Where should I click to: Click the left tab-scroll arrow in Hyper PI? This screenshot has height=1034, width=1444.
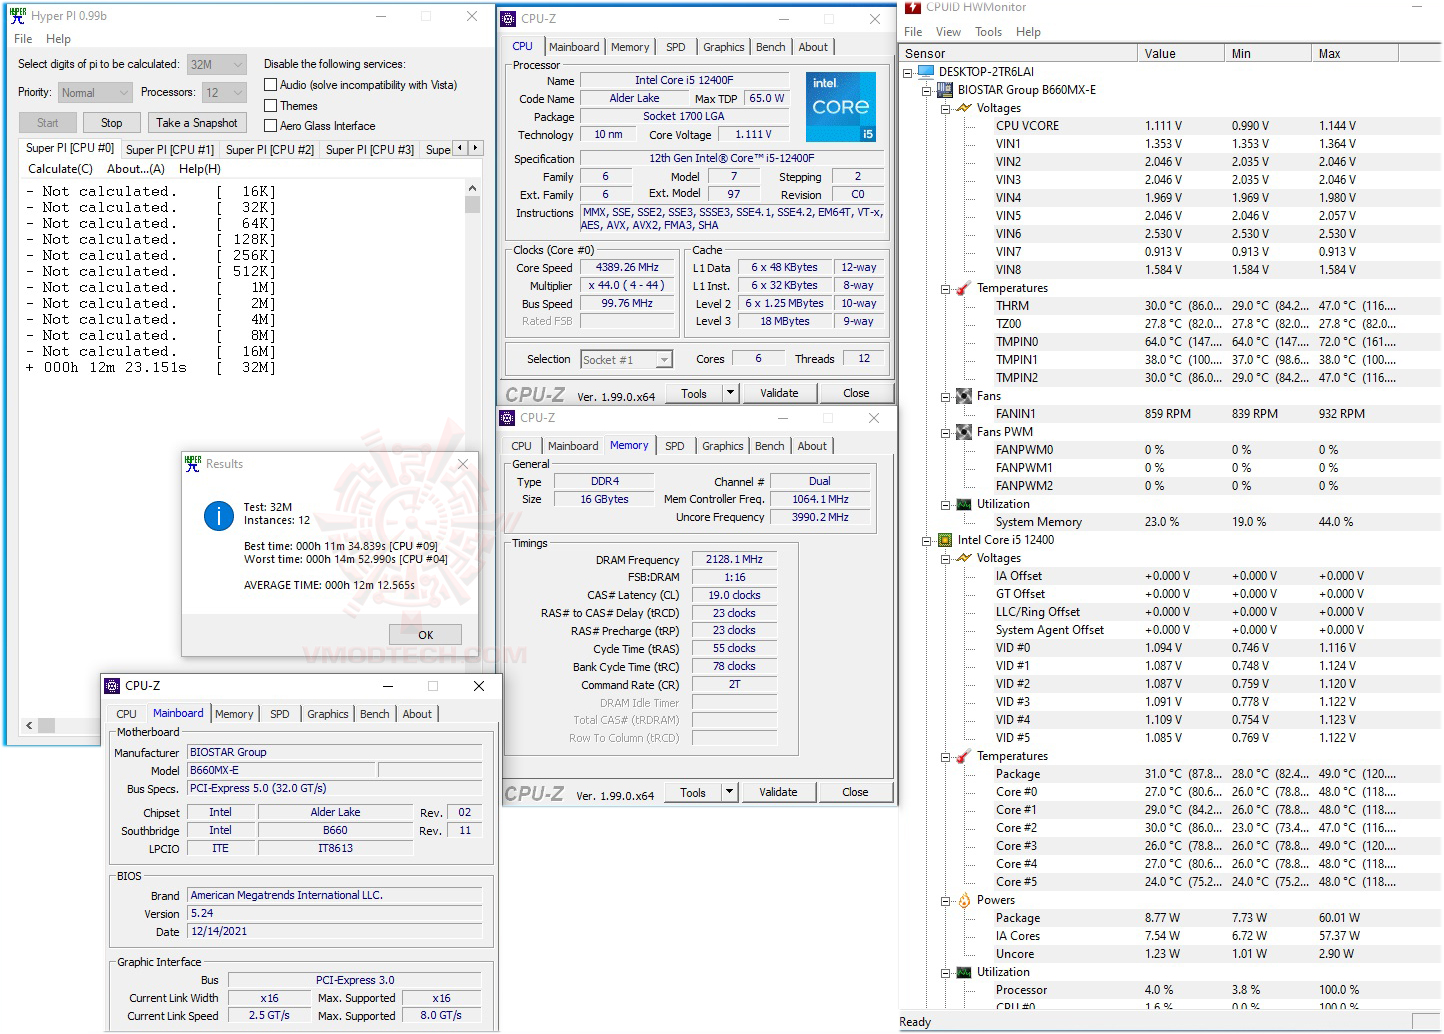coord(460,148)
